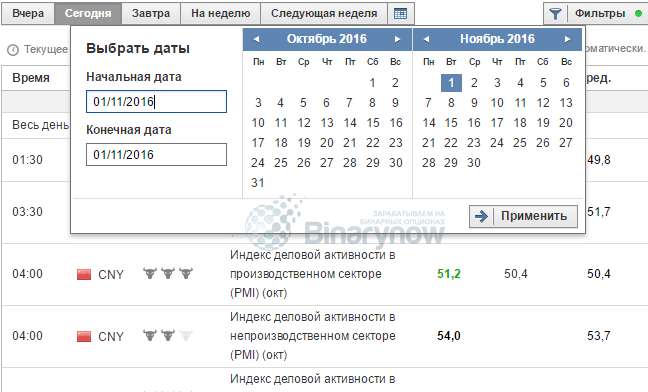Click the 49,8 value cell
Image resolution: width=648 pixels, height=392 pixels.
598,159
